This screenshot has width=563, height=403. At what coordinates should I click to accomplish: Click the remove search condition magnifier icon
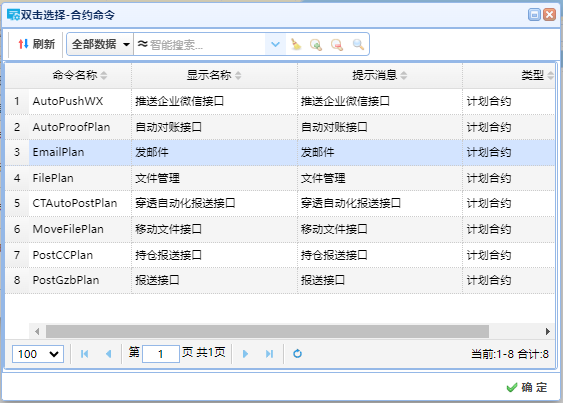click(x=337, y=45)
